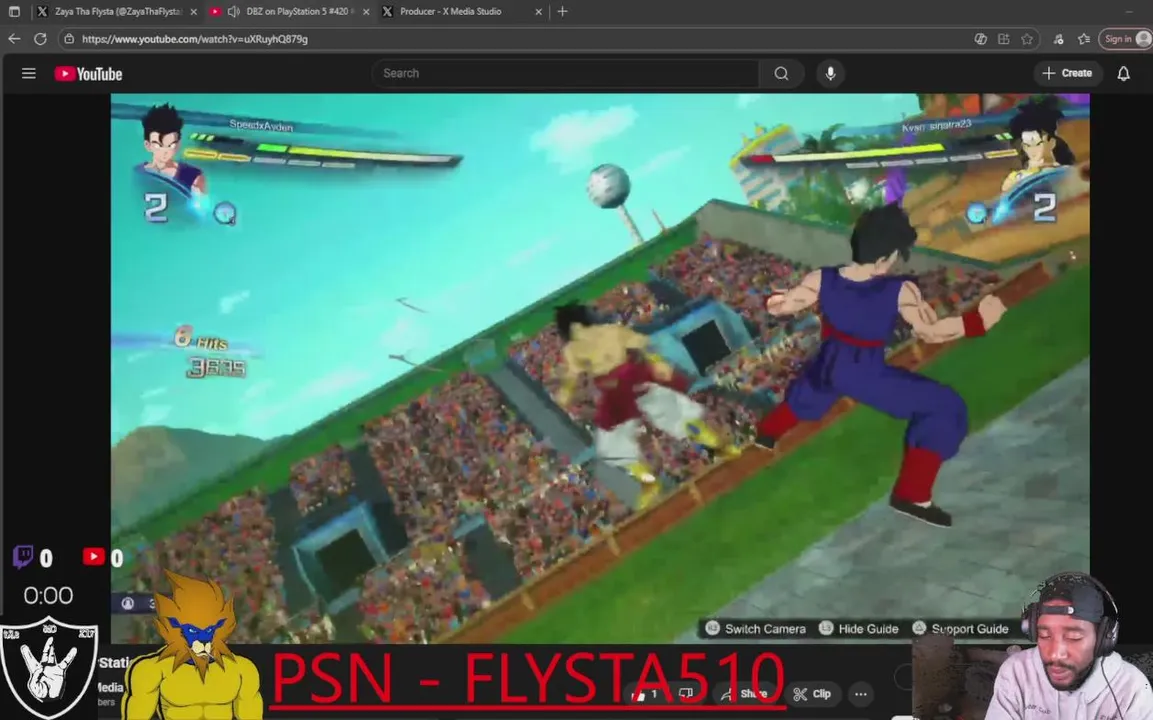
Task: Click the browser Sign in button
Action: pos(1125,39)
